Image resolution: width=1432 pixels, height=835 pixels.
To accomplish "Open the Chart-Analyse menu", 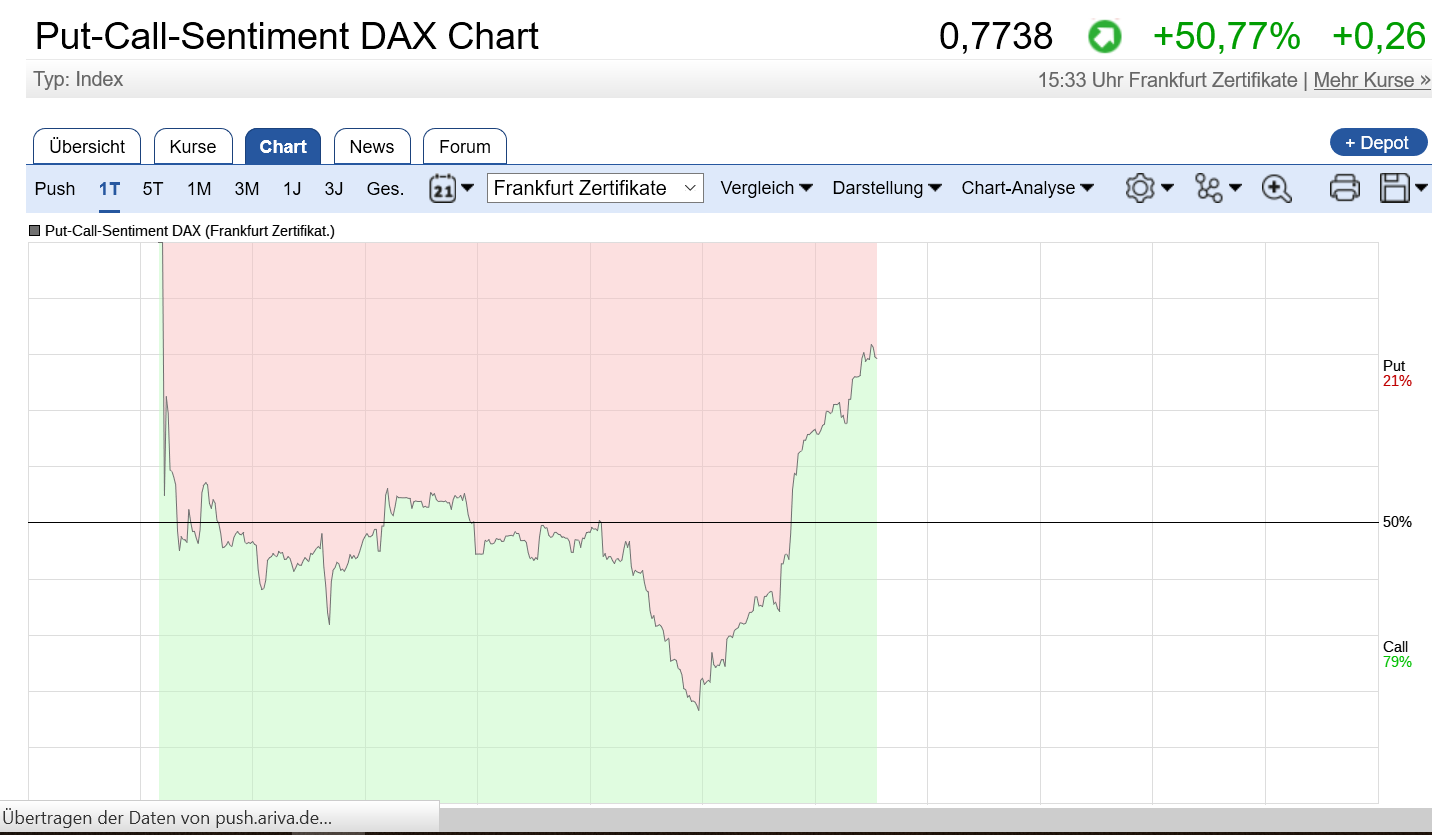I will [x=1027, y=187].
